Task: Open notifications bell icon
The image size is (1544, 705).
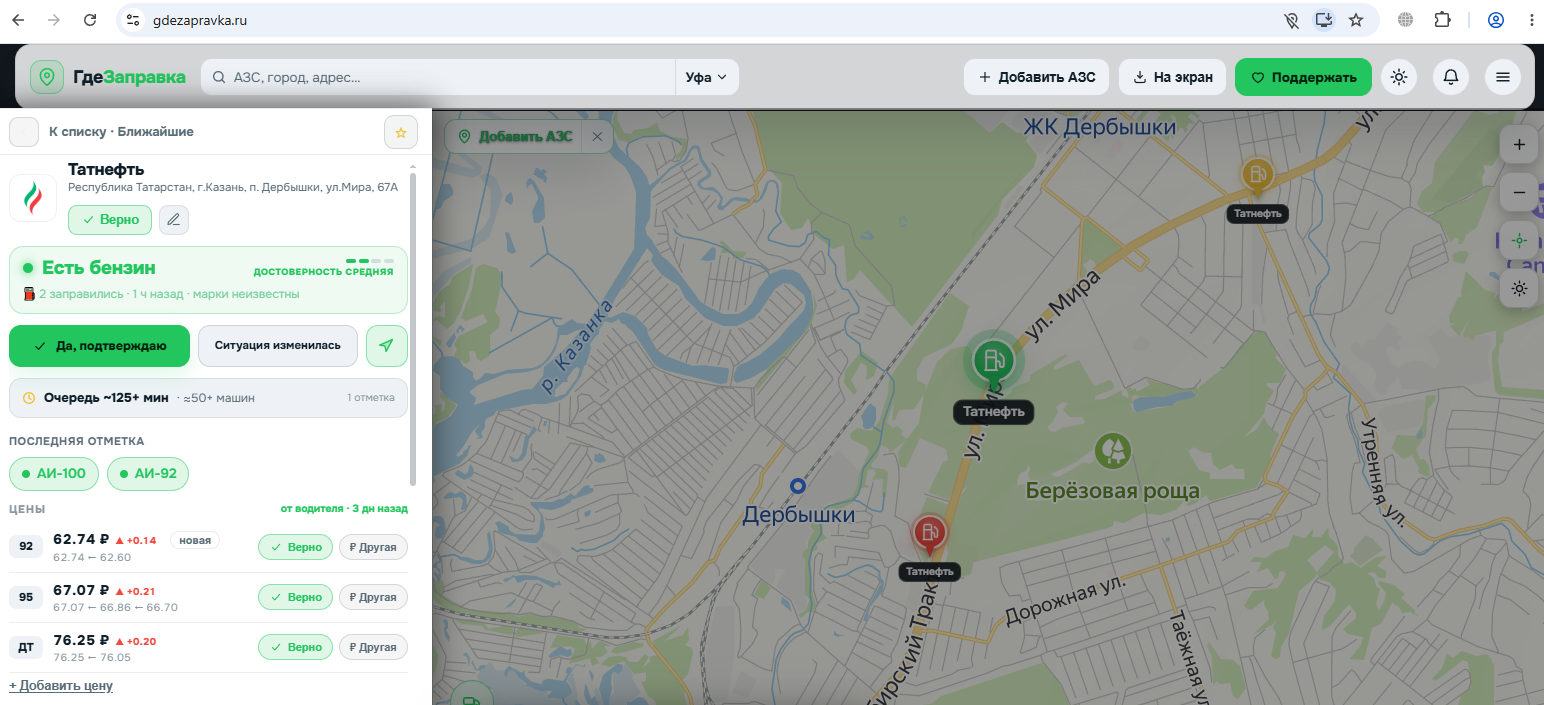Action: tap(1450, 77)
